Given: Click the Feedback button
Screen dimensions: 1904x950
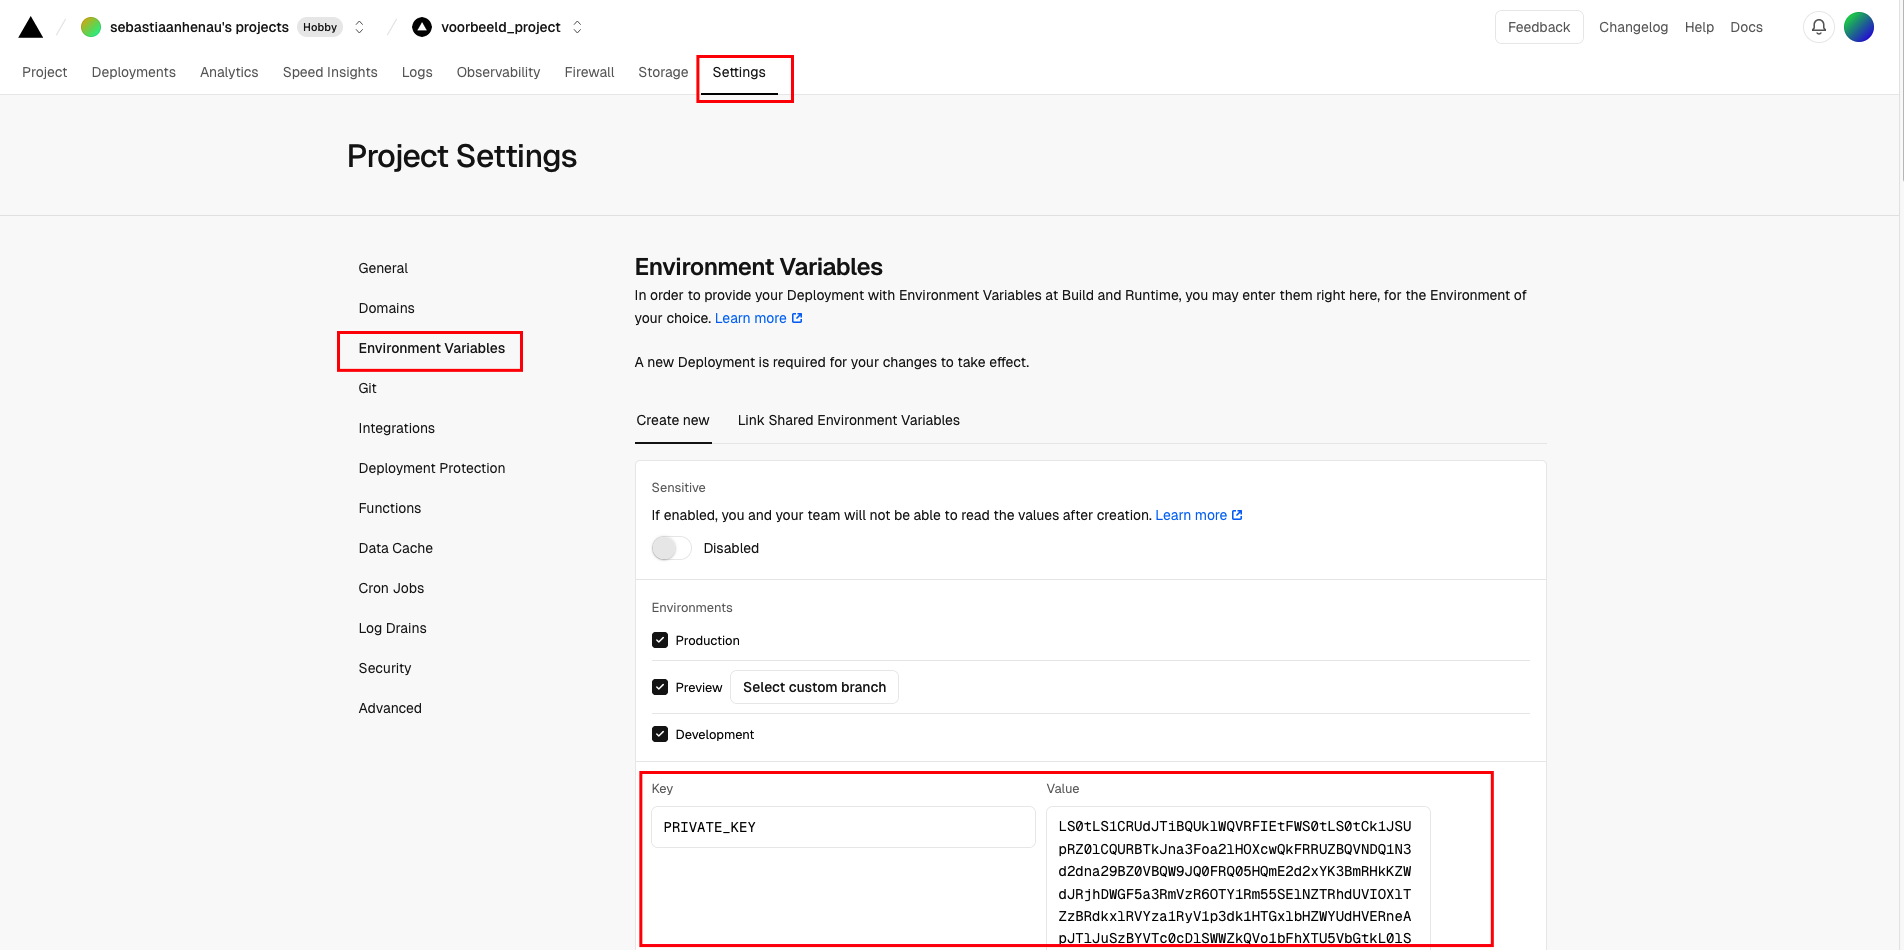Looking at the screenshot, I should pos(1538,27).
